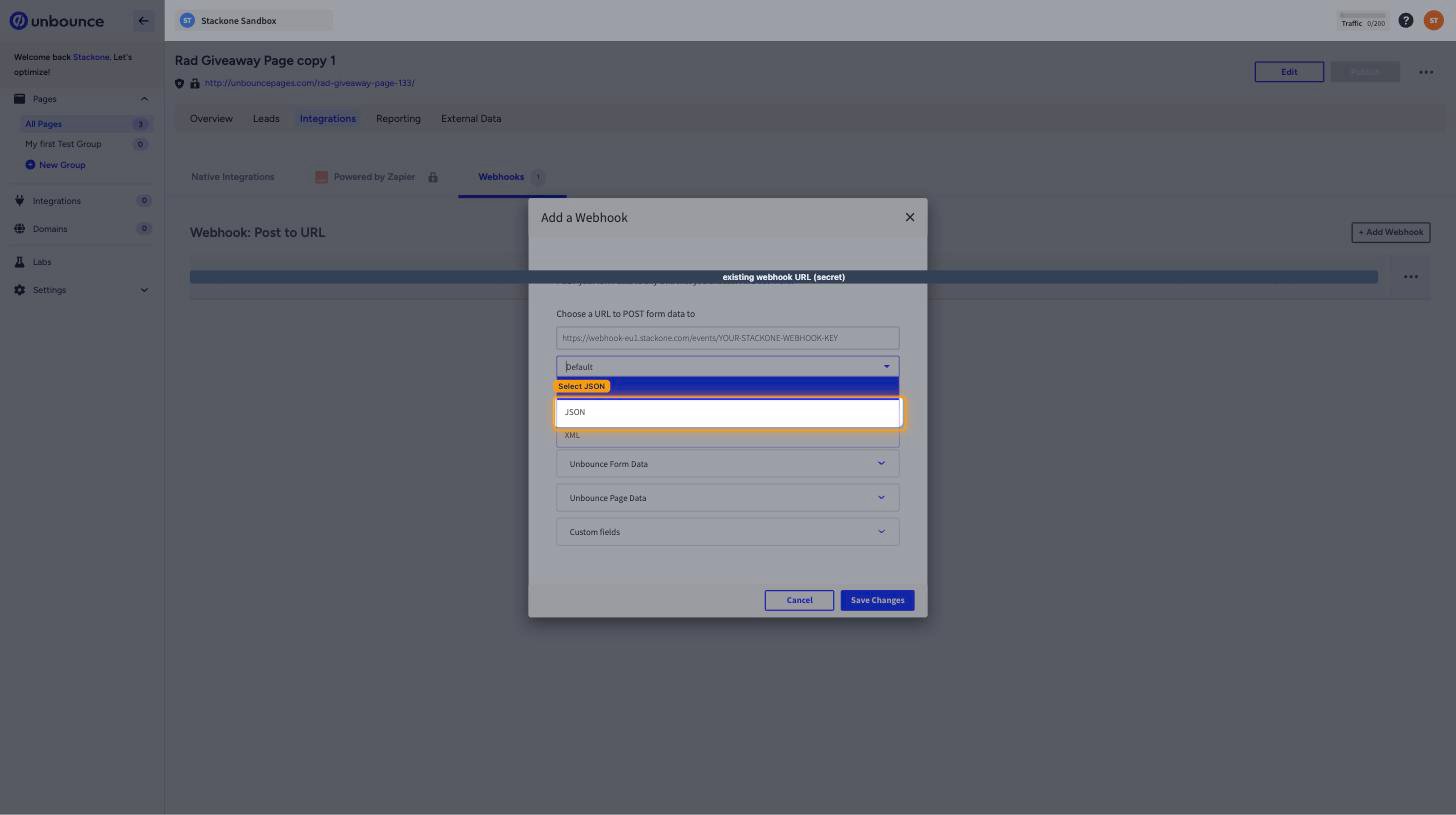Open Domains in left sidebar
The image size is (1456, 815).
(50, 229)
